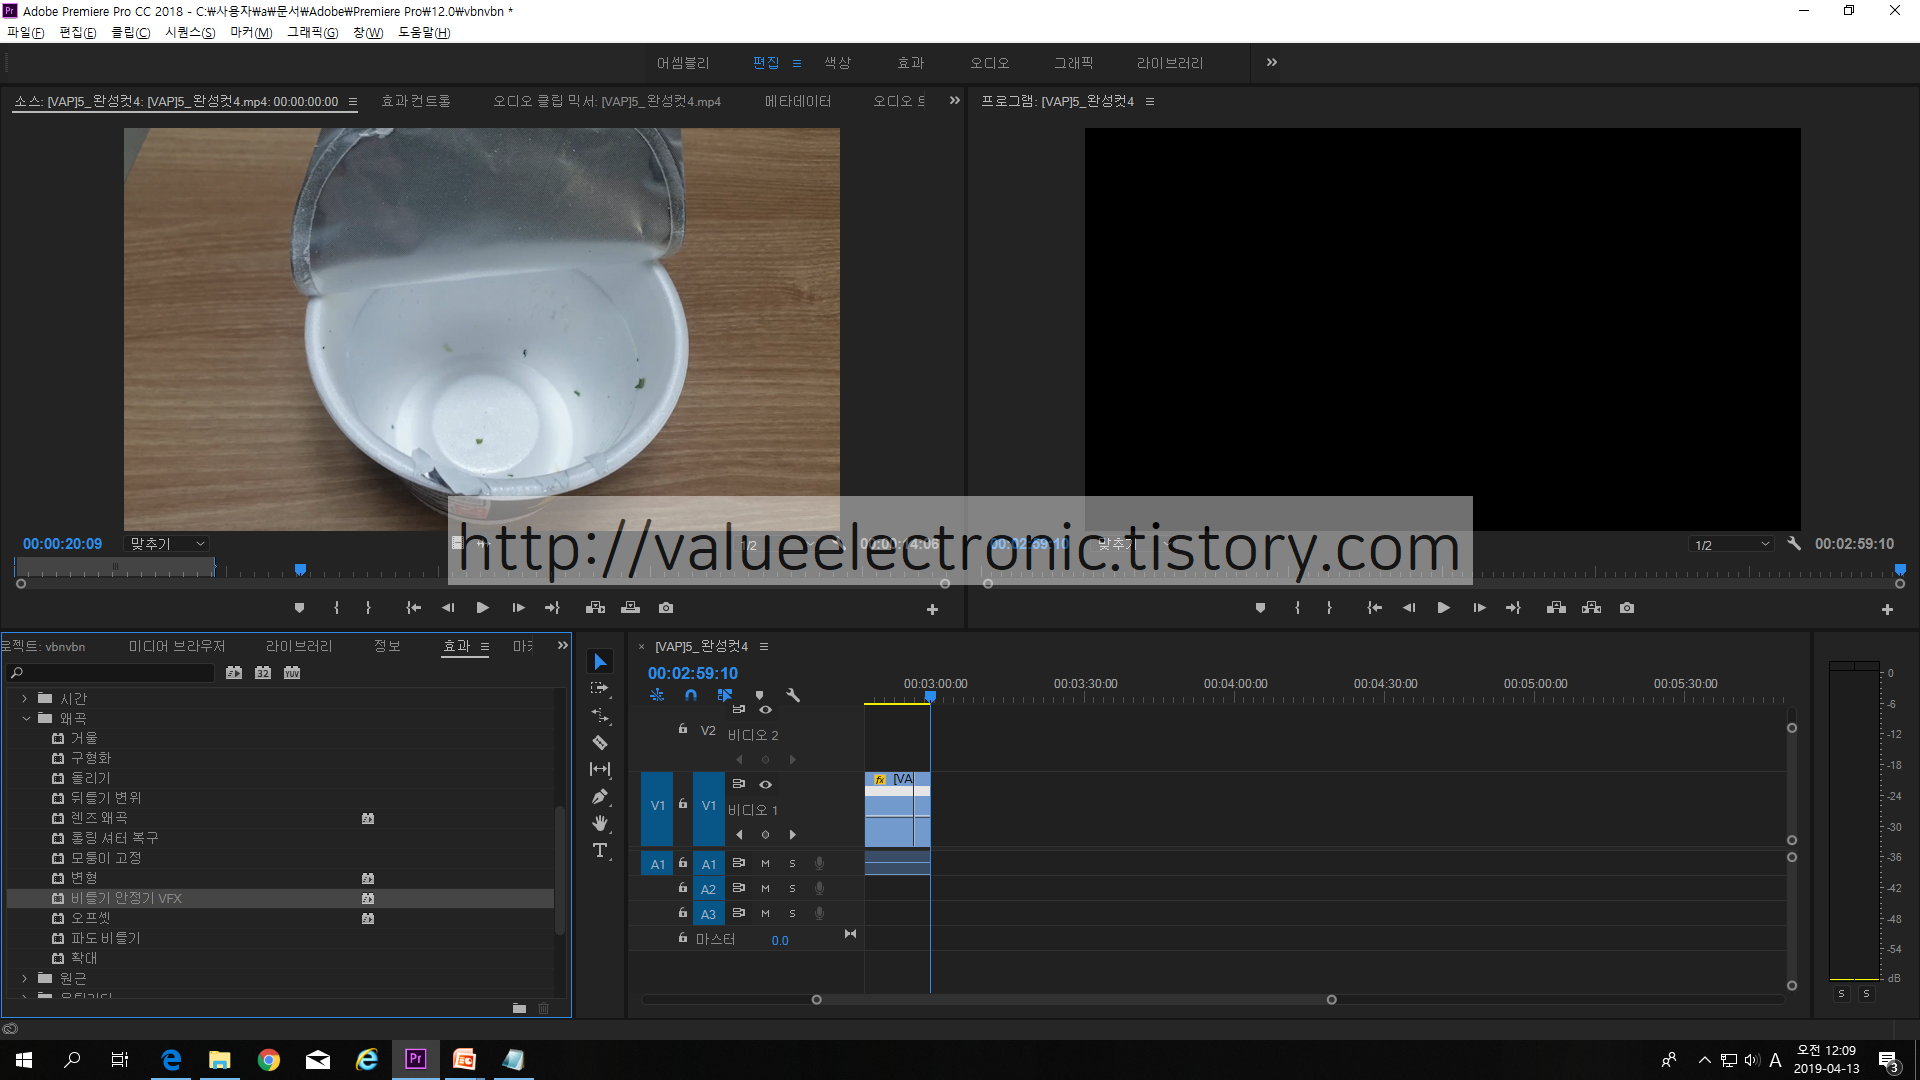Open Program monitor wrench settings
The height and width of the screenshot is (1080, 1920).
(1794, 544)
